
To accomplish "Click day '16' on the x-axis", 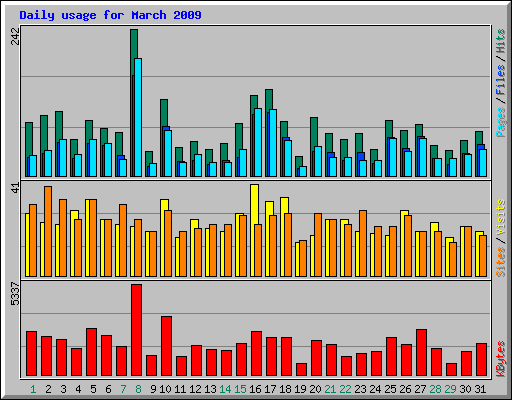I will (255, 389).
